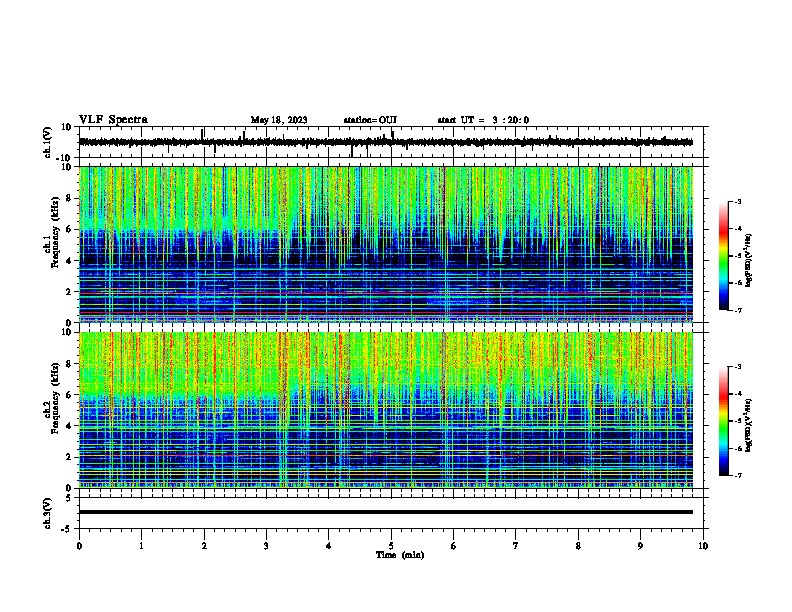Click the "-3" label on ch.1 colorbar
The height and width of the screenshot is (612, 792).
[738, 201]
